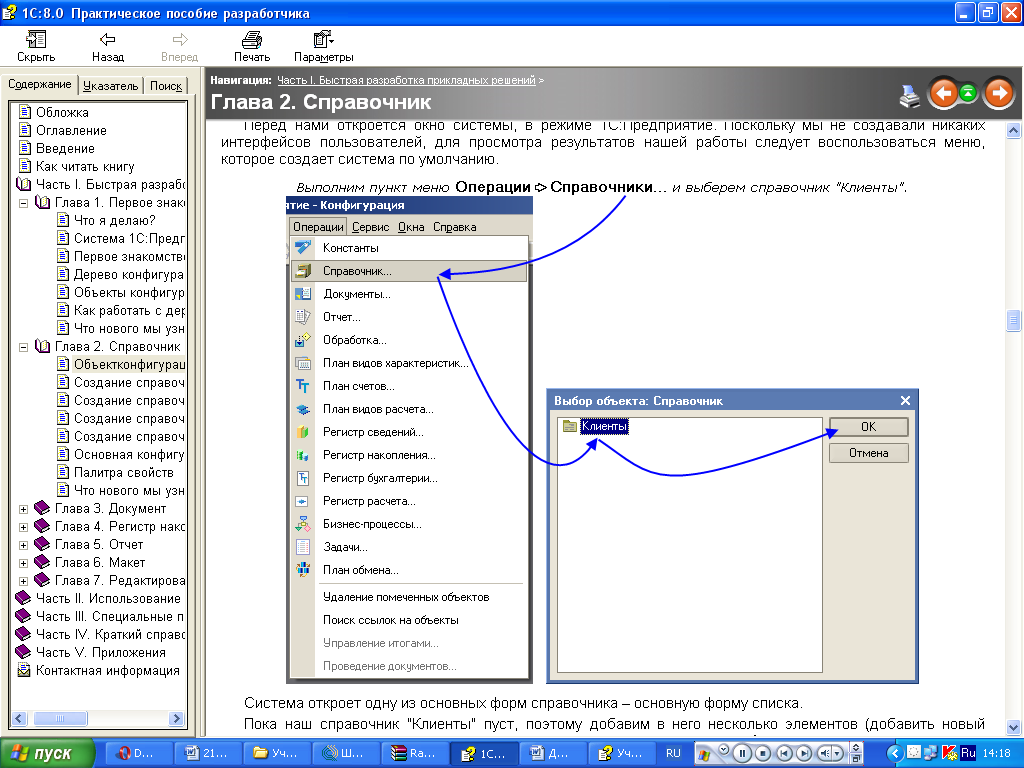1024x768 pixels.
Task: Expand the Глава 5. Отчет tree node
Action: pos(23,545)
